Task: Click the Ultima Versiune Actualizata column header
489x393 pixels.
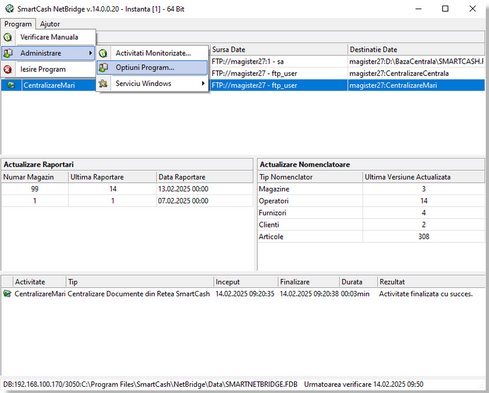Action: [x=424, y=177]
